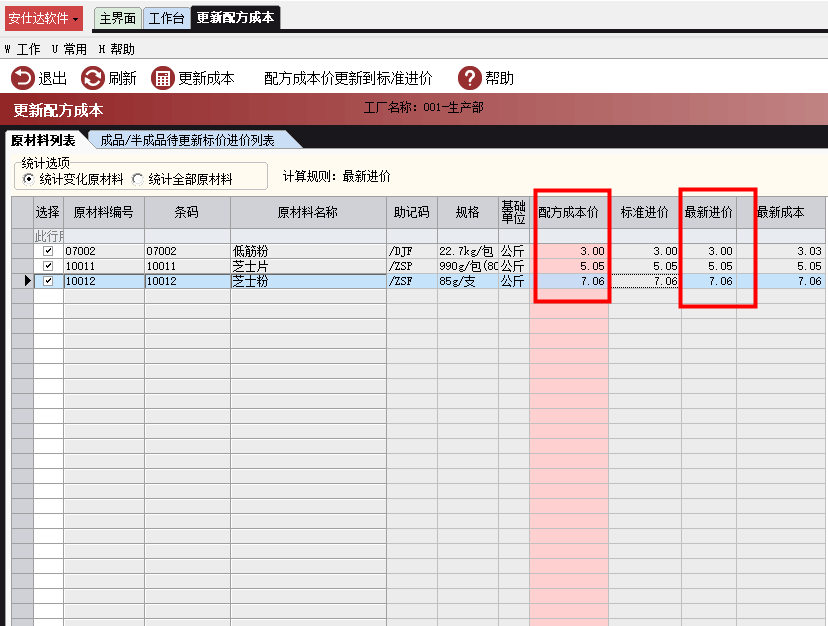Click the 配方成本价 column header
828x626 pixels.
point(569,212)
